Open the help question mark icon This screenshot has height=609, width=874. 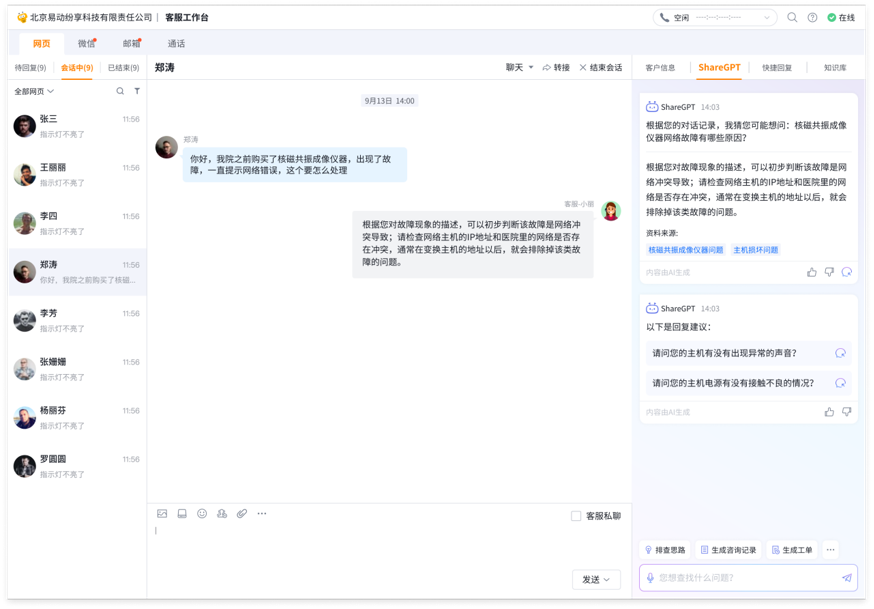[x=812, y=17]
